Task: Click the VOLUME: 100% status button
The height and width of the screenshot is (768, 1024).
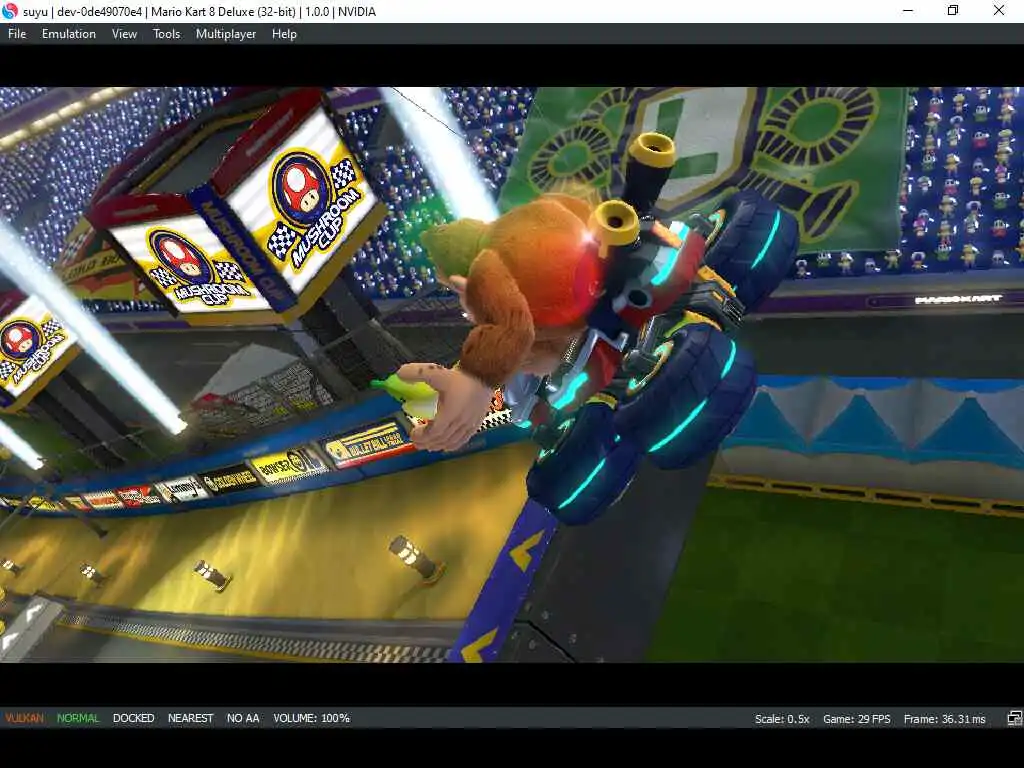Action: tap(312, 718)
